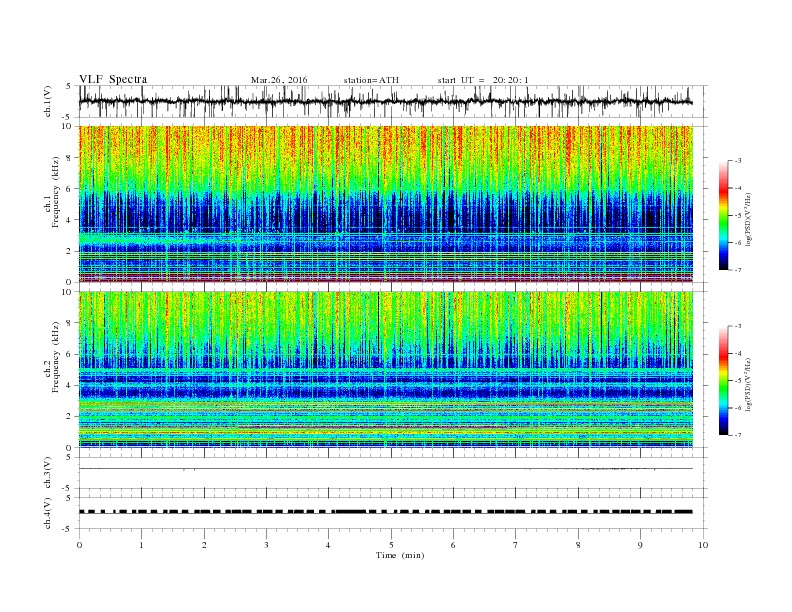Click ch.2 frequency axis tick "8"

click(x=70, y=323)
